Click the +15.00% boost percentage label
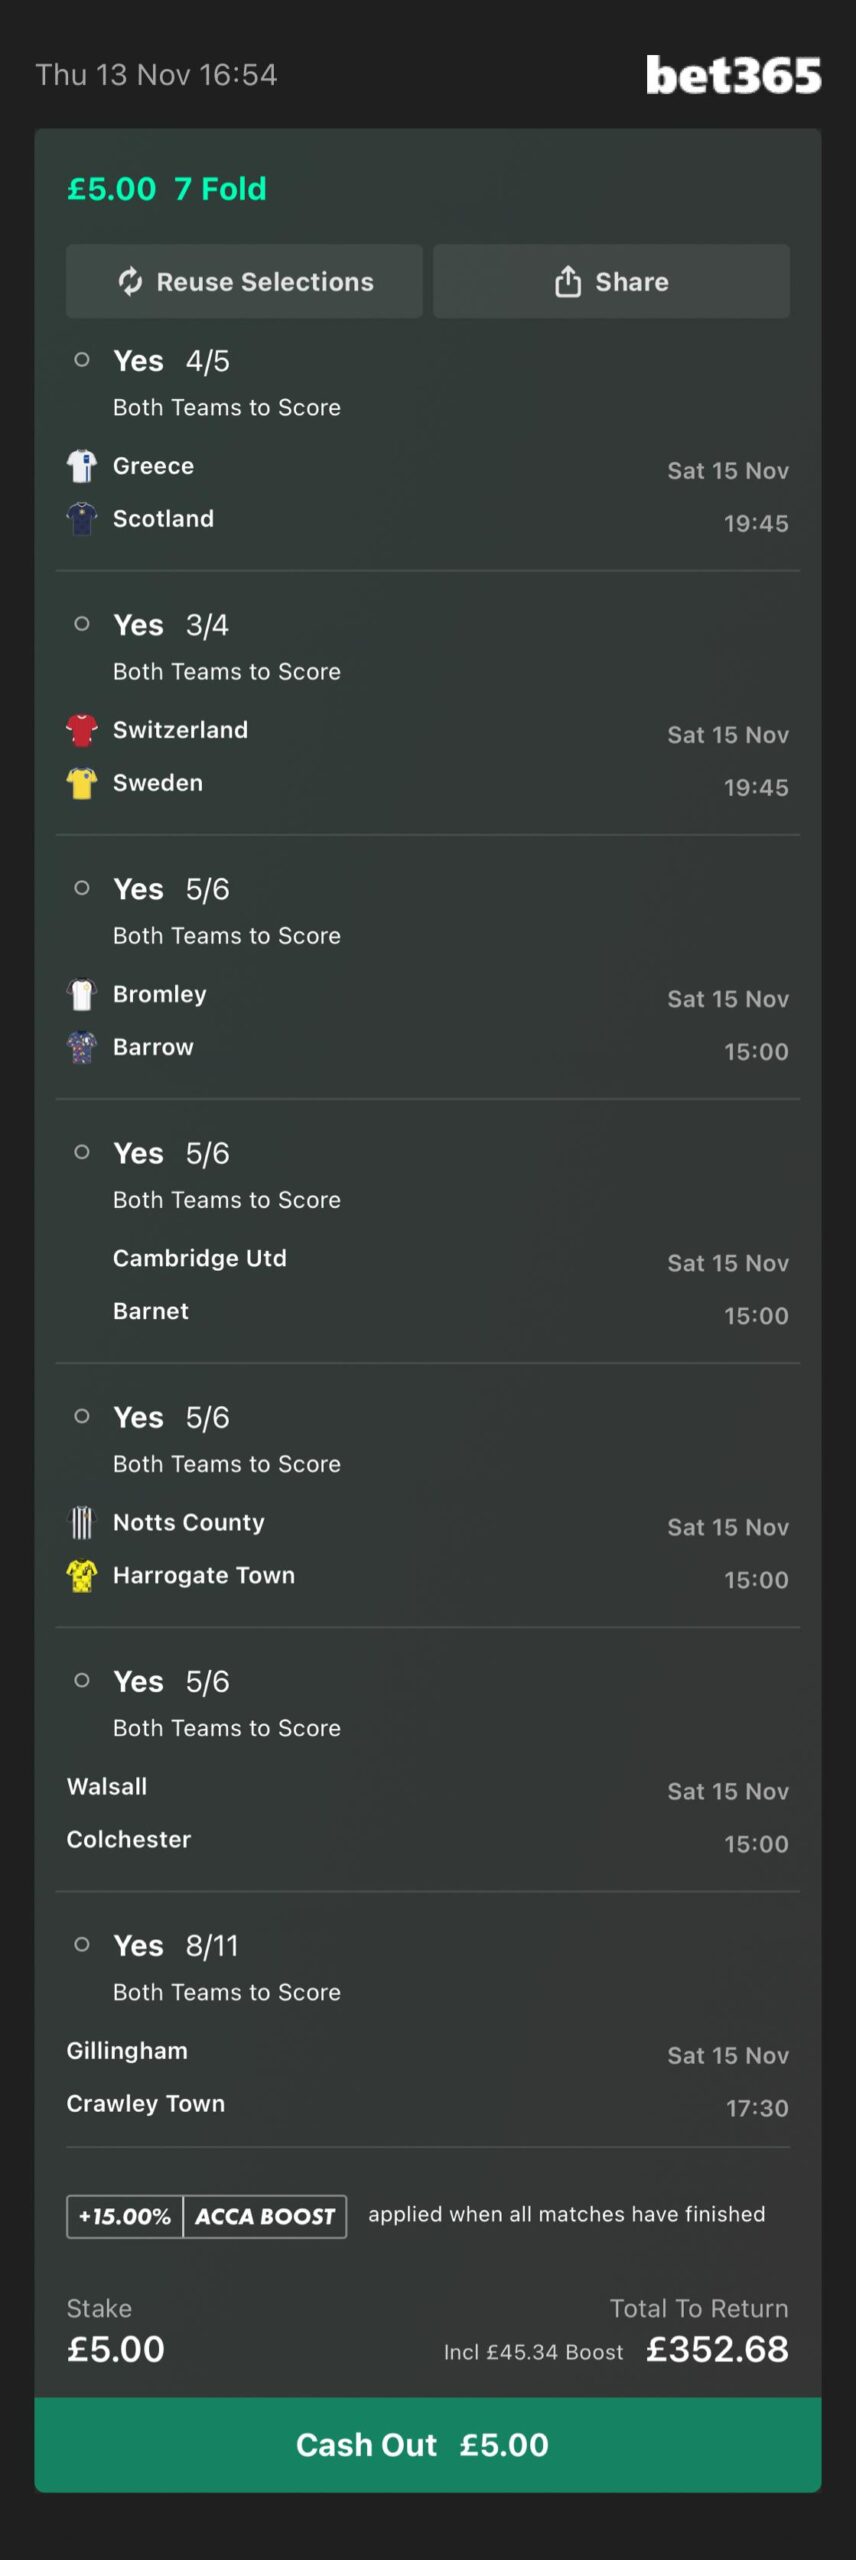Screen dimensions: 856x2560 coord(125,2216)
